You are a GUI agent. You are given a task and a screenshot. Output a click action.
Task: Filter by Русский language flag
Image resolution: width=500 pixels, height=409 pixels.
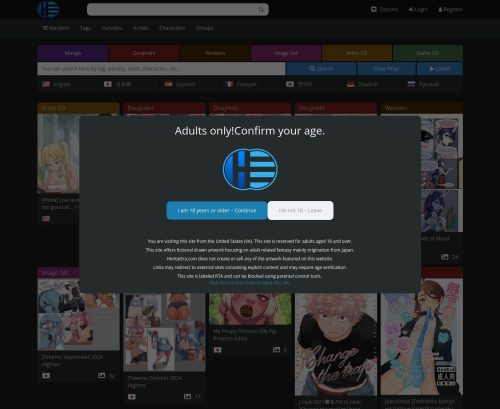423,84
